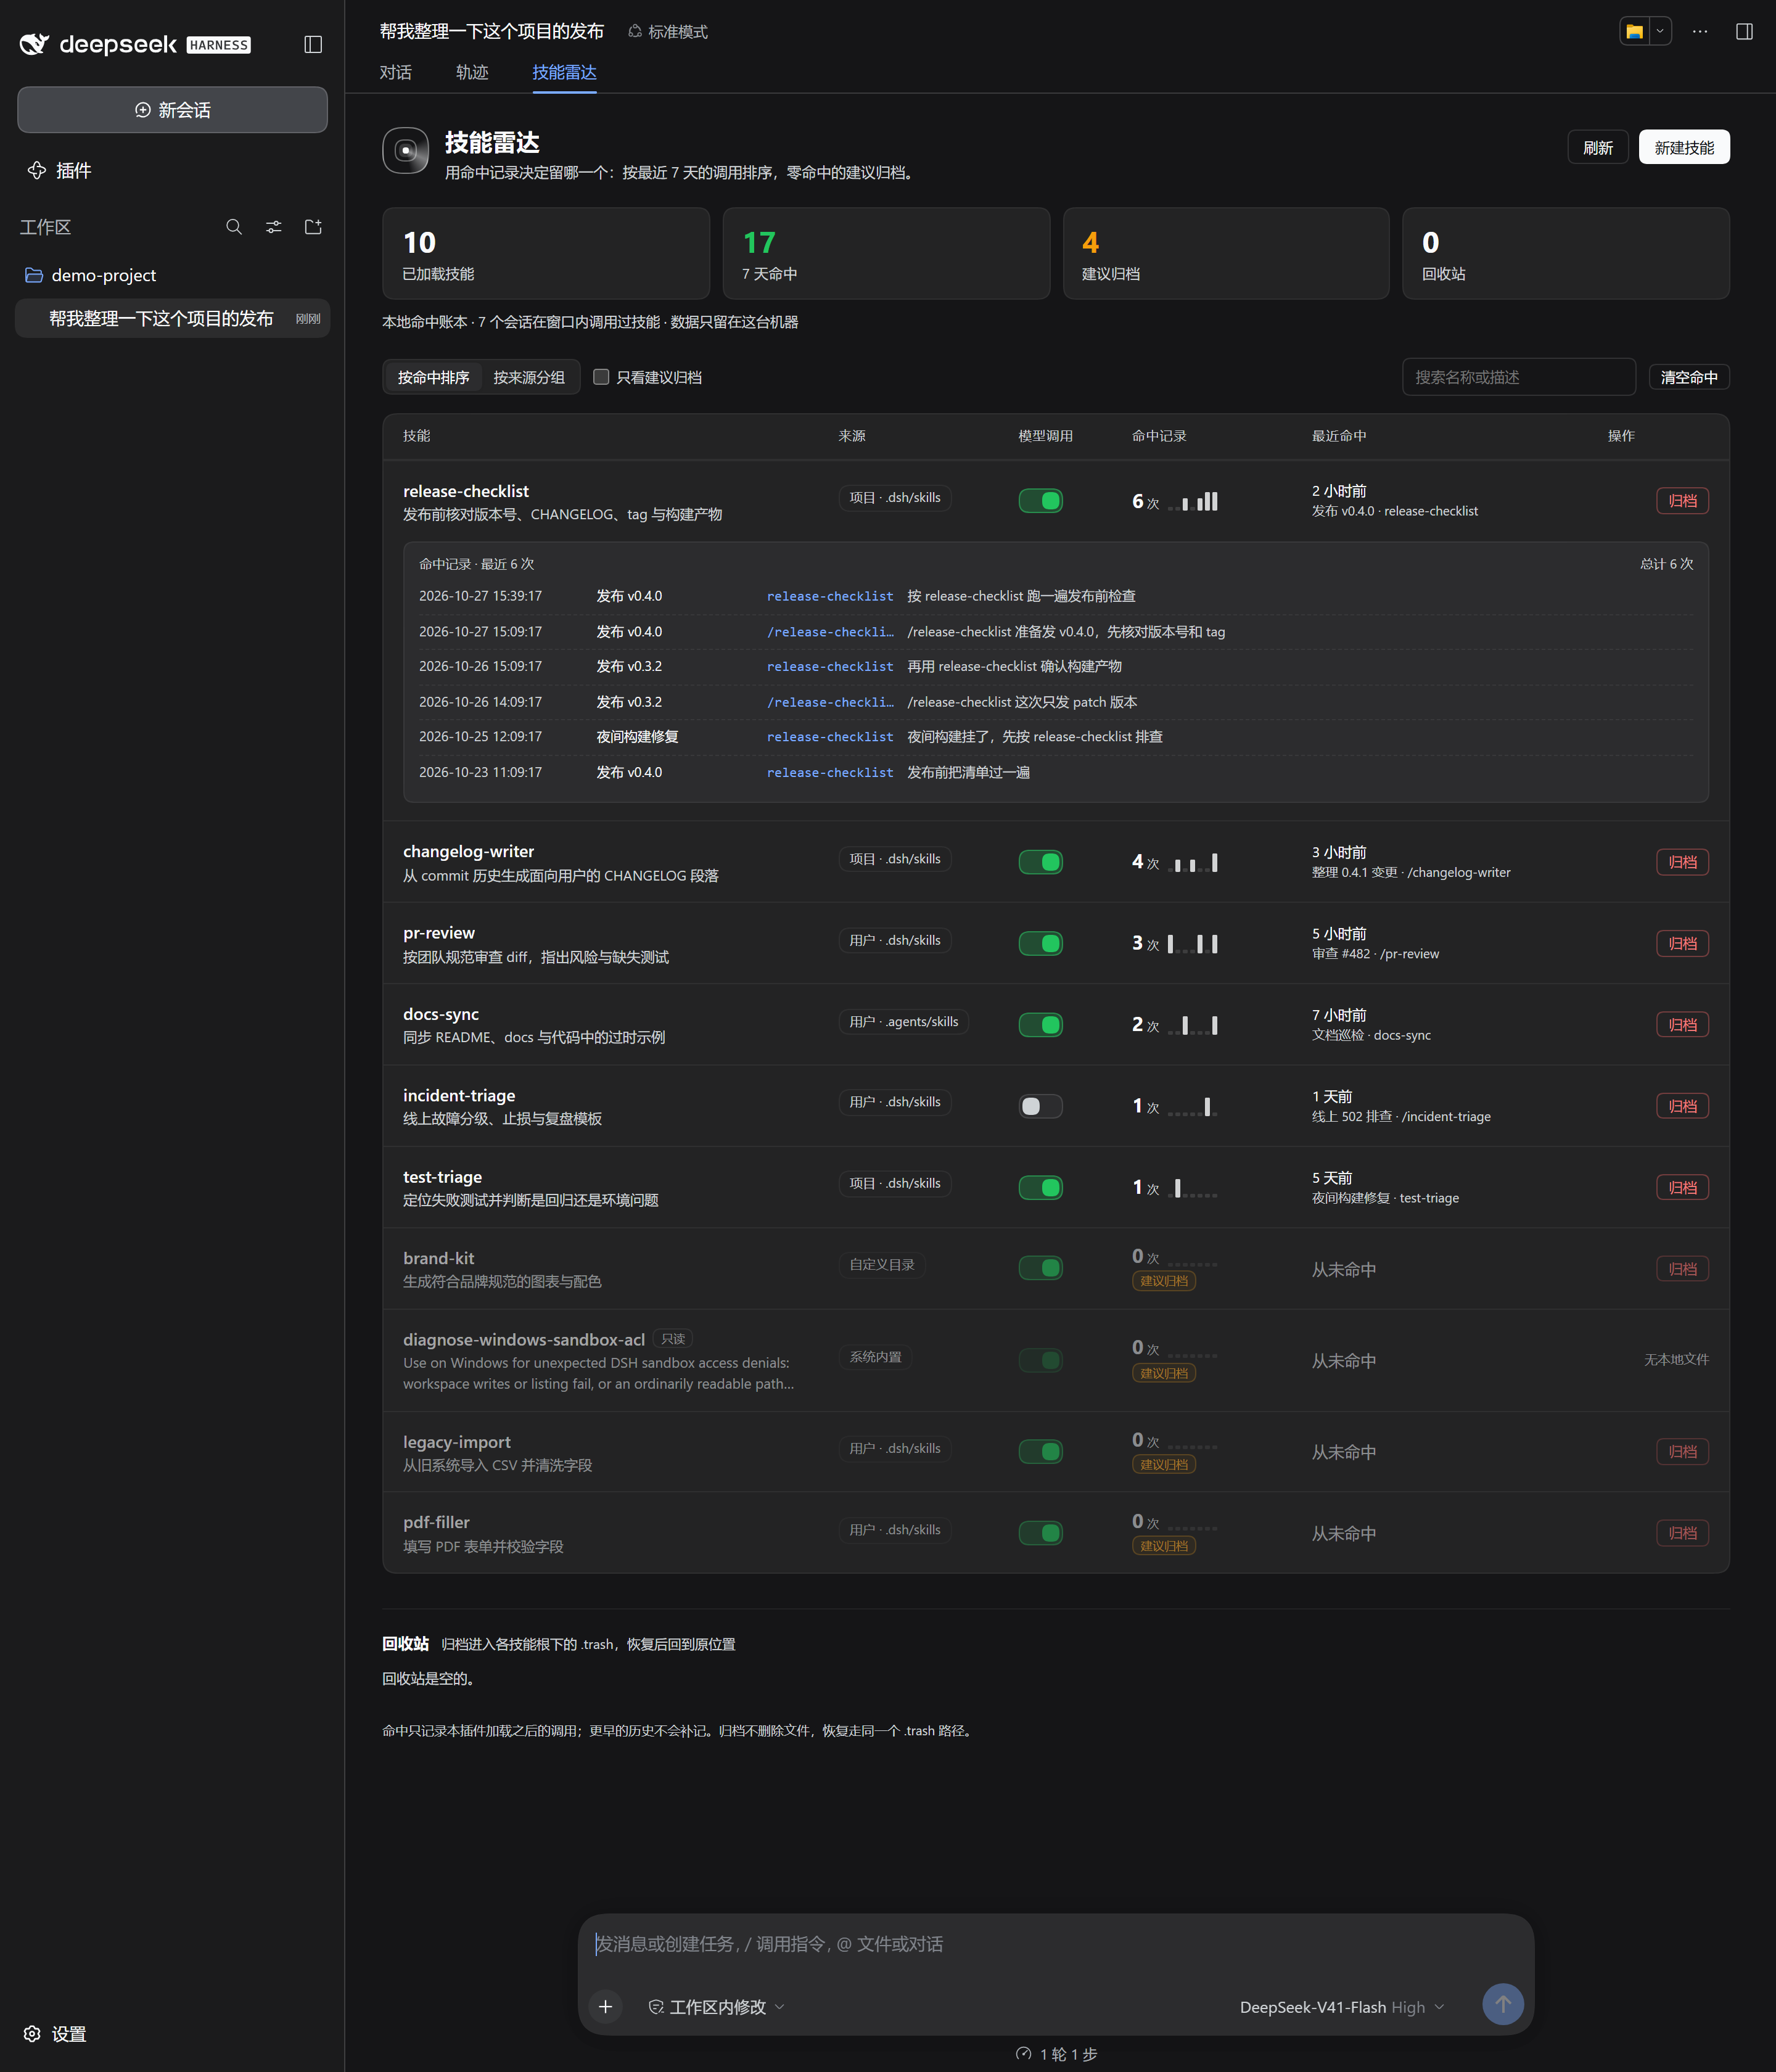This screenshot has height=2072, width=1776.
Task: Click the 搜索名称或描述 search field
Action: pos(1518,377)
